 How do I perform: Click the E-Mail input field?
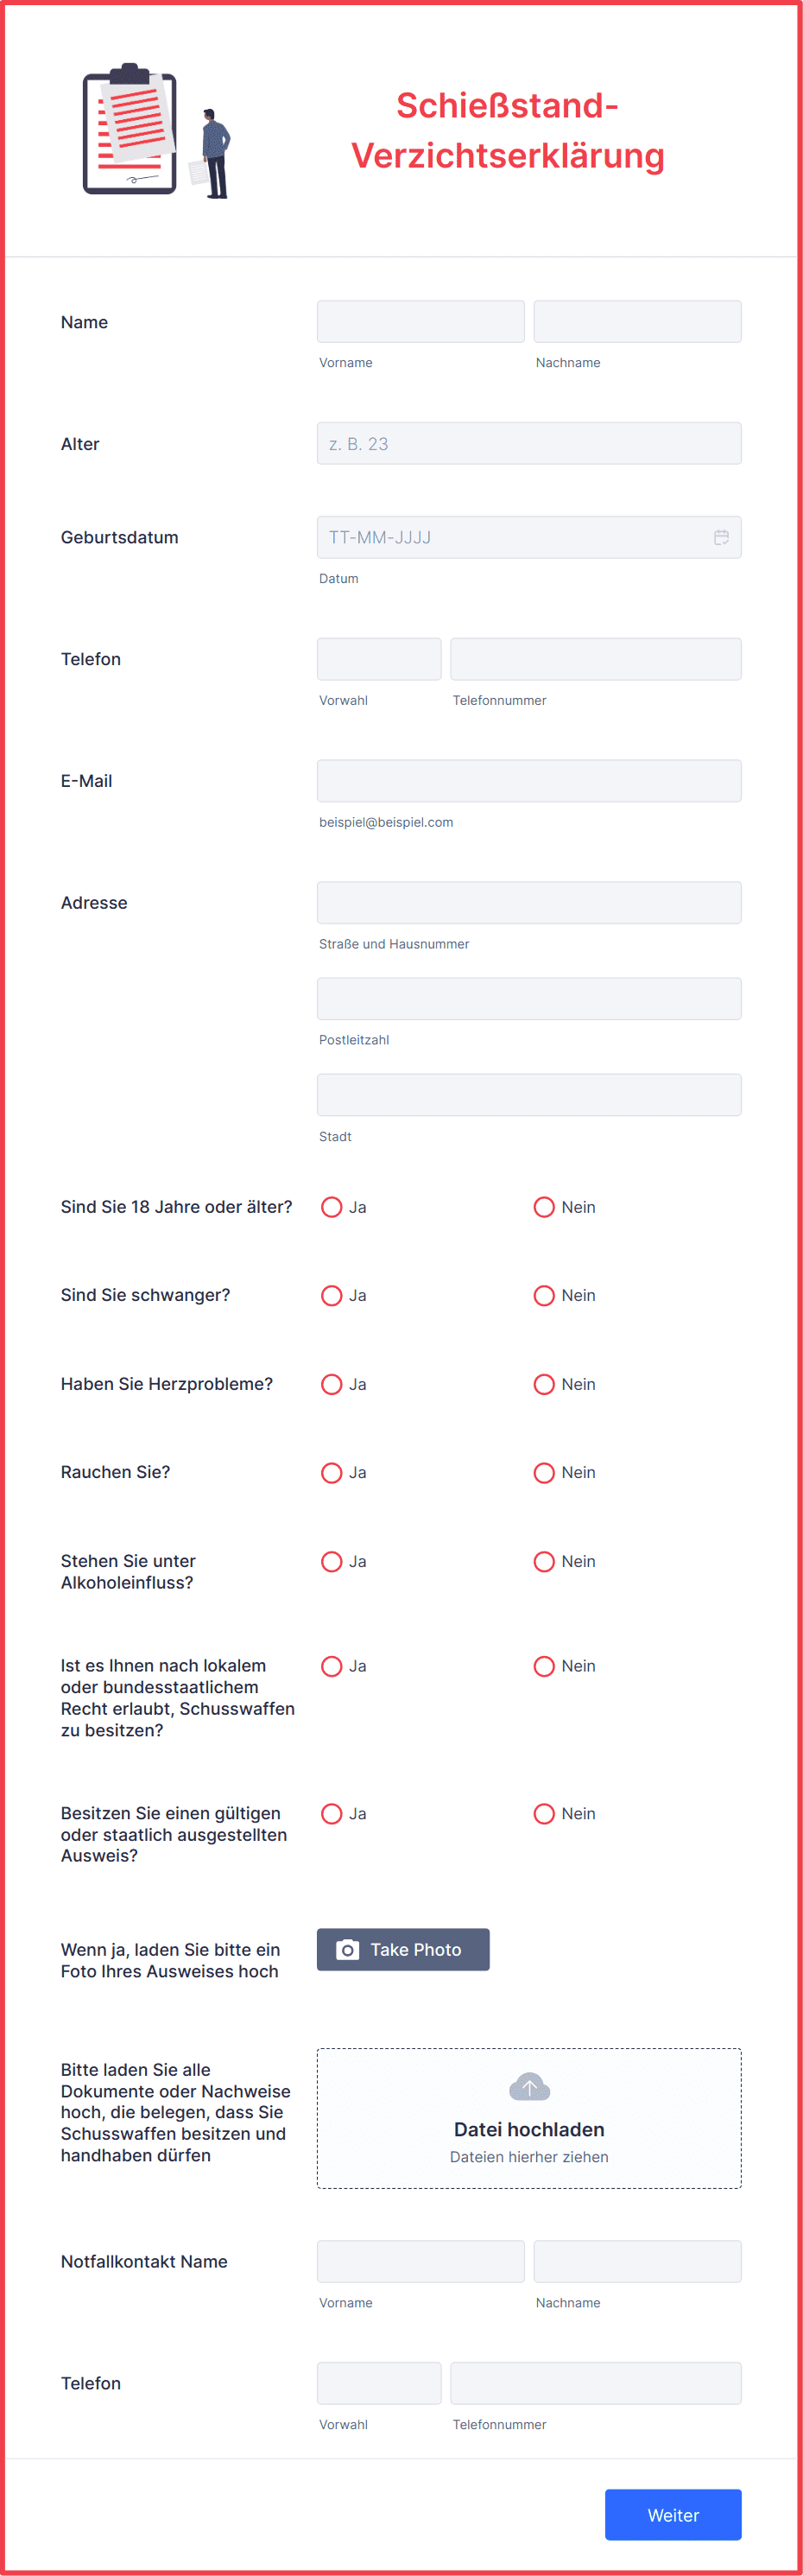click(x=529, y=781)
